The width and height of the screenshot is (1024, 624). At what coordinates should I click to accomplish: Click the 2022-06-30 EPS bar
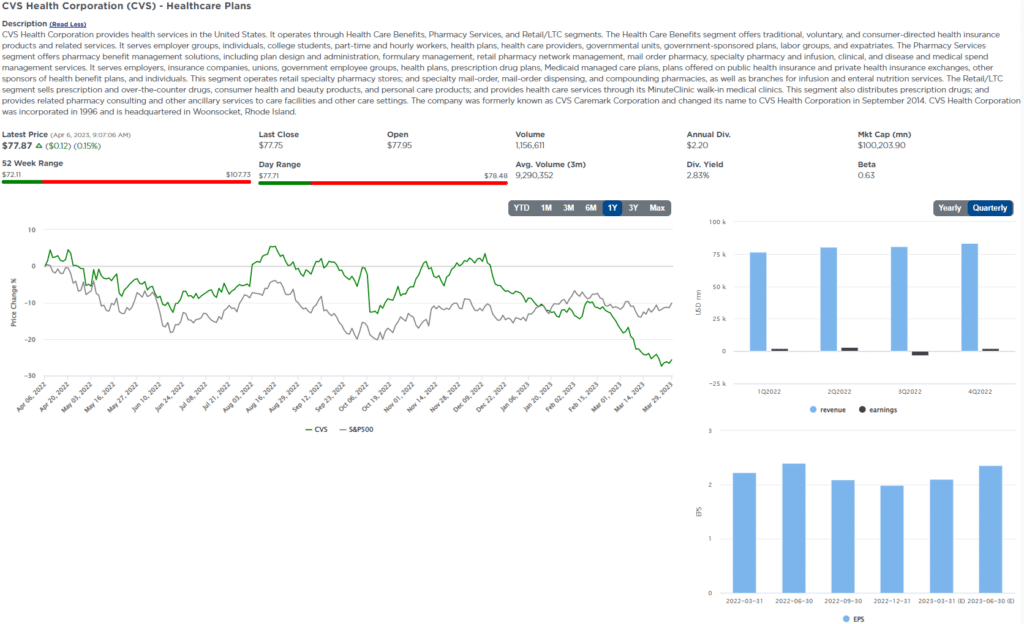click(793, 528)
